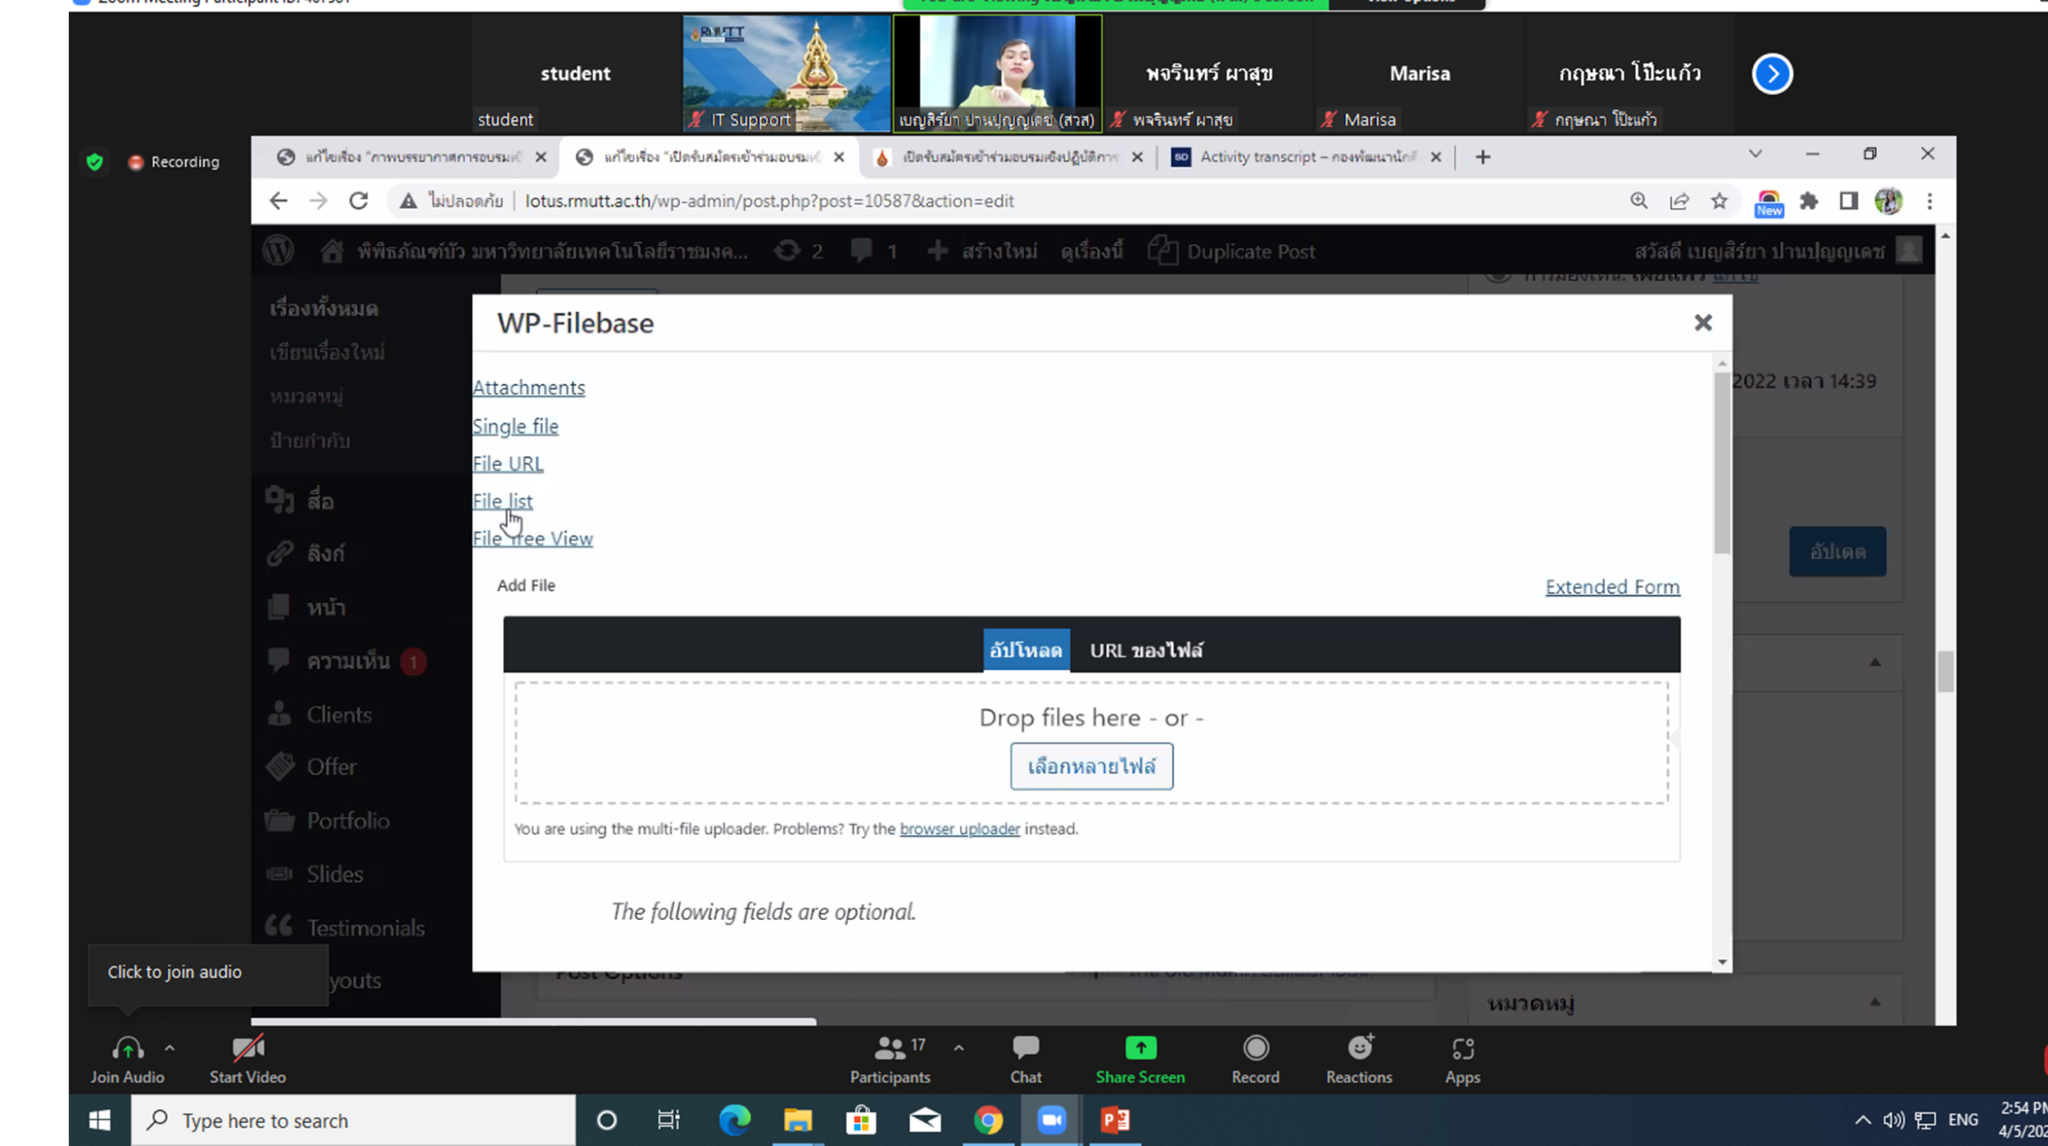This screenshot has width=2048, height=1146.
Task: Collapse the panel below the อัปเดต button
Action: [1875, 662]
